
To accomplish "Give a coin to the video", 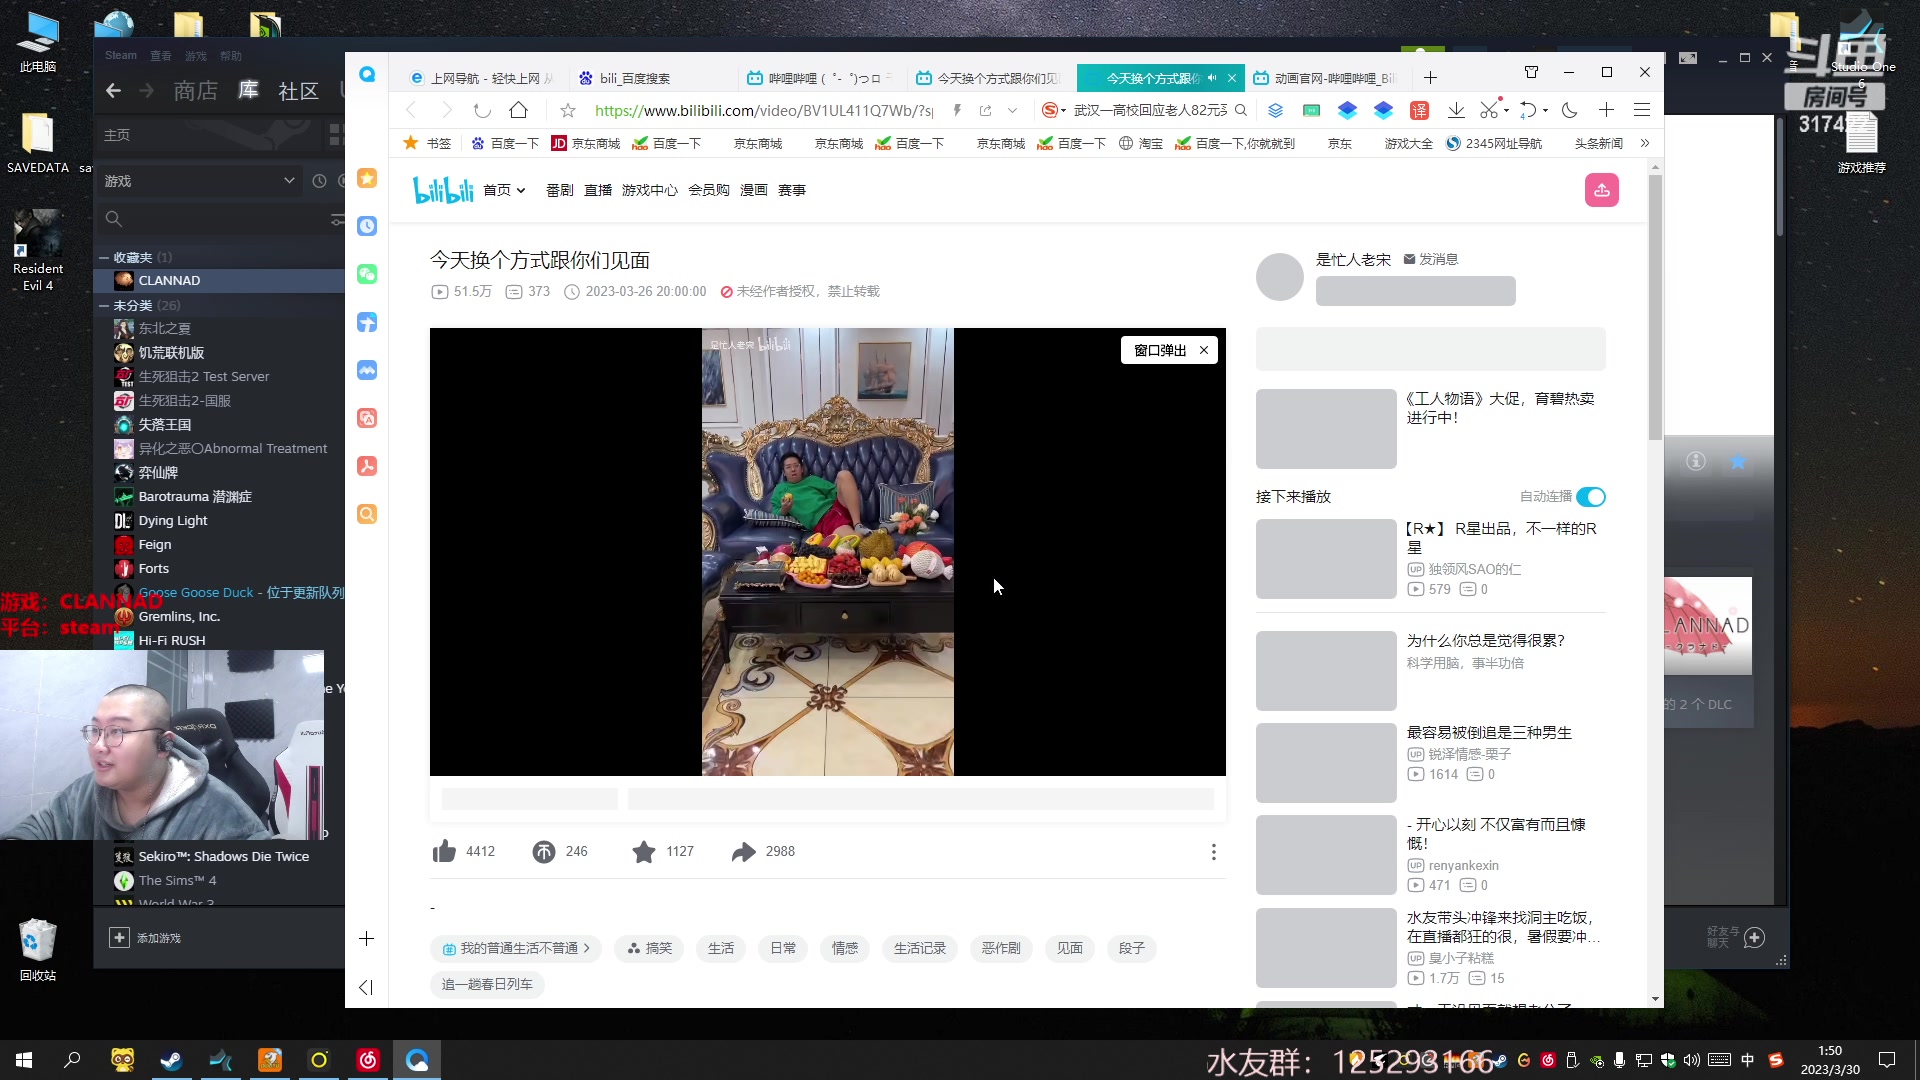I will (543, 851).
